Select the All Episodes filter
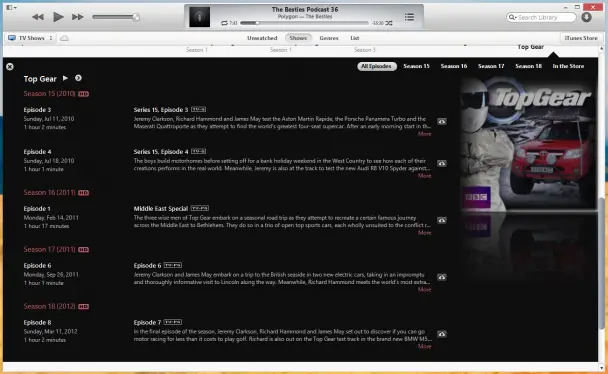 pos(377,66)
